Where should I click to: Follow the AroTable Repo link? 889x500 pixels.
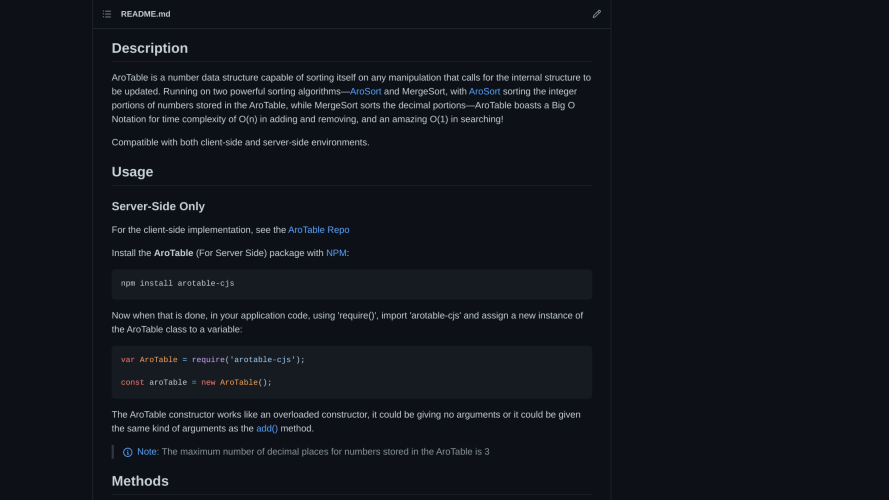click(x=319, y=230)
